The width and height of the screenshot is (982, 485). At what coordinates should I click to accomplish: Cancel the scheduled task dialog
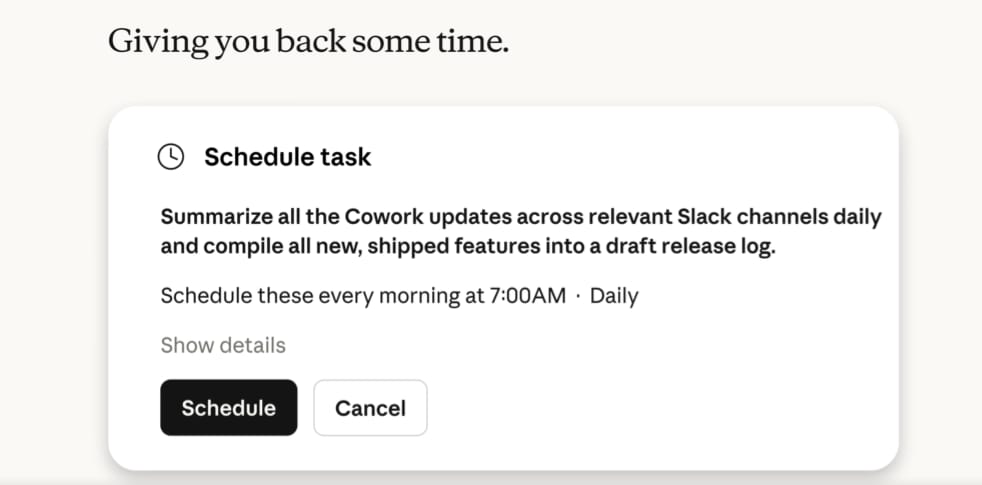370,408
